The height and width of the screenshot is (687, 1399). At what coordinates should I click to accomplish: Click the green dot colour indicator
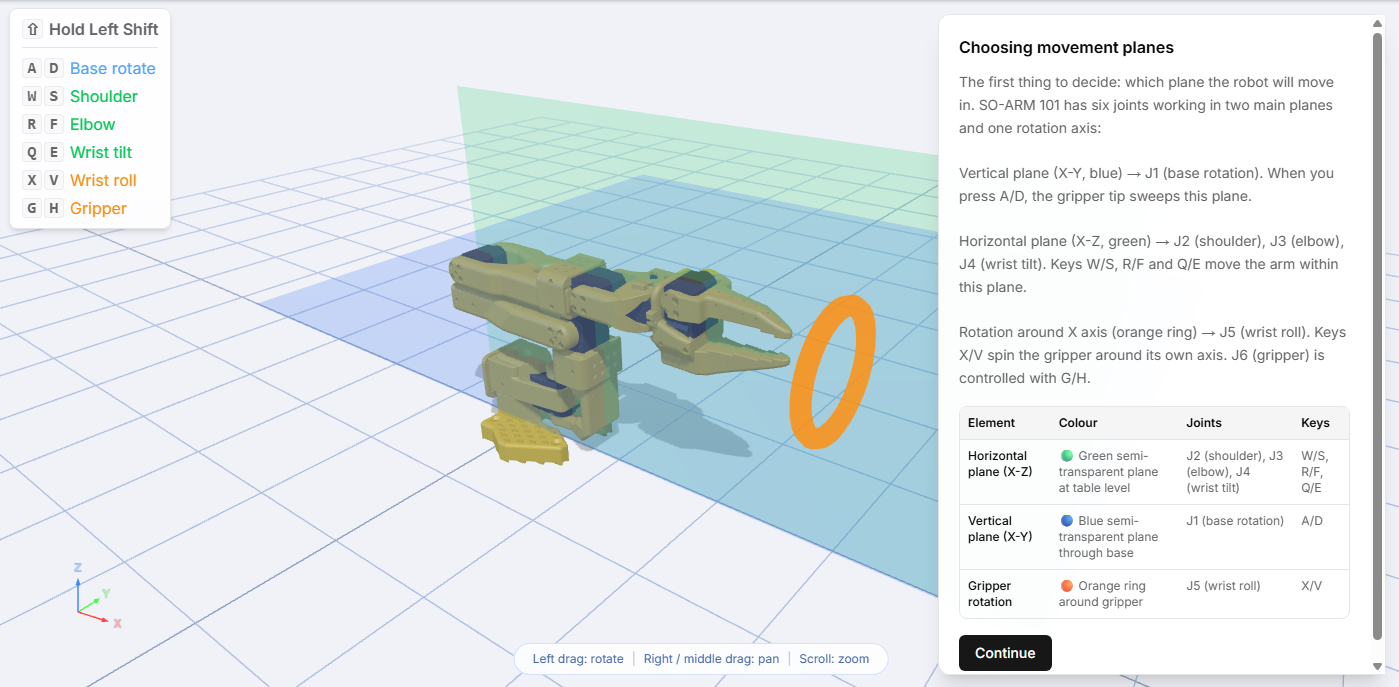pyautogui.click(x=1067, y=456)
